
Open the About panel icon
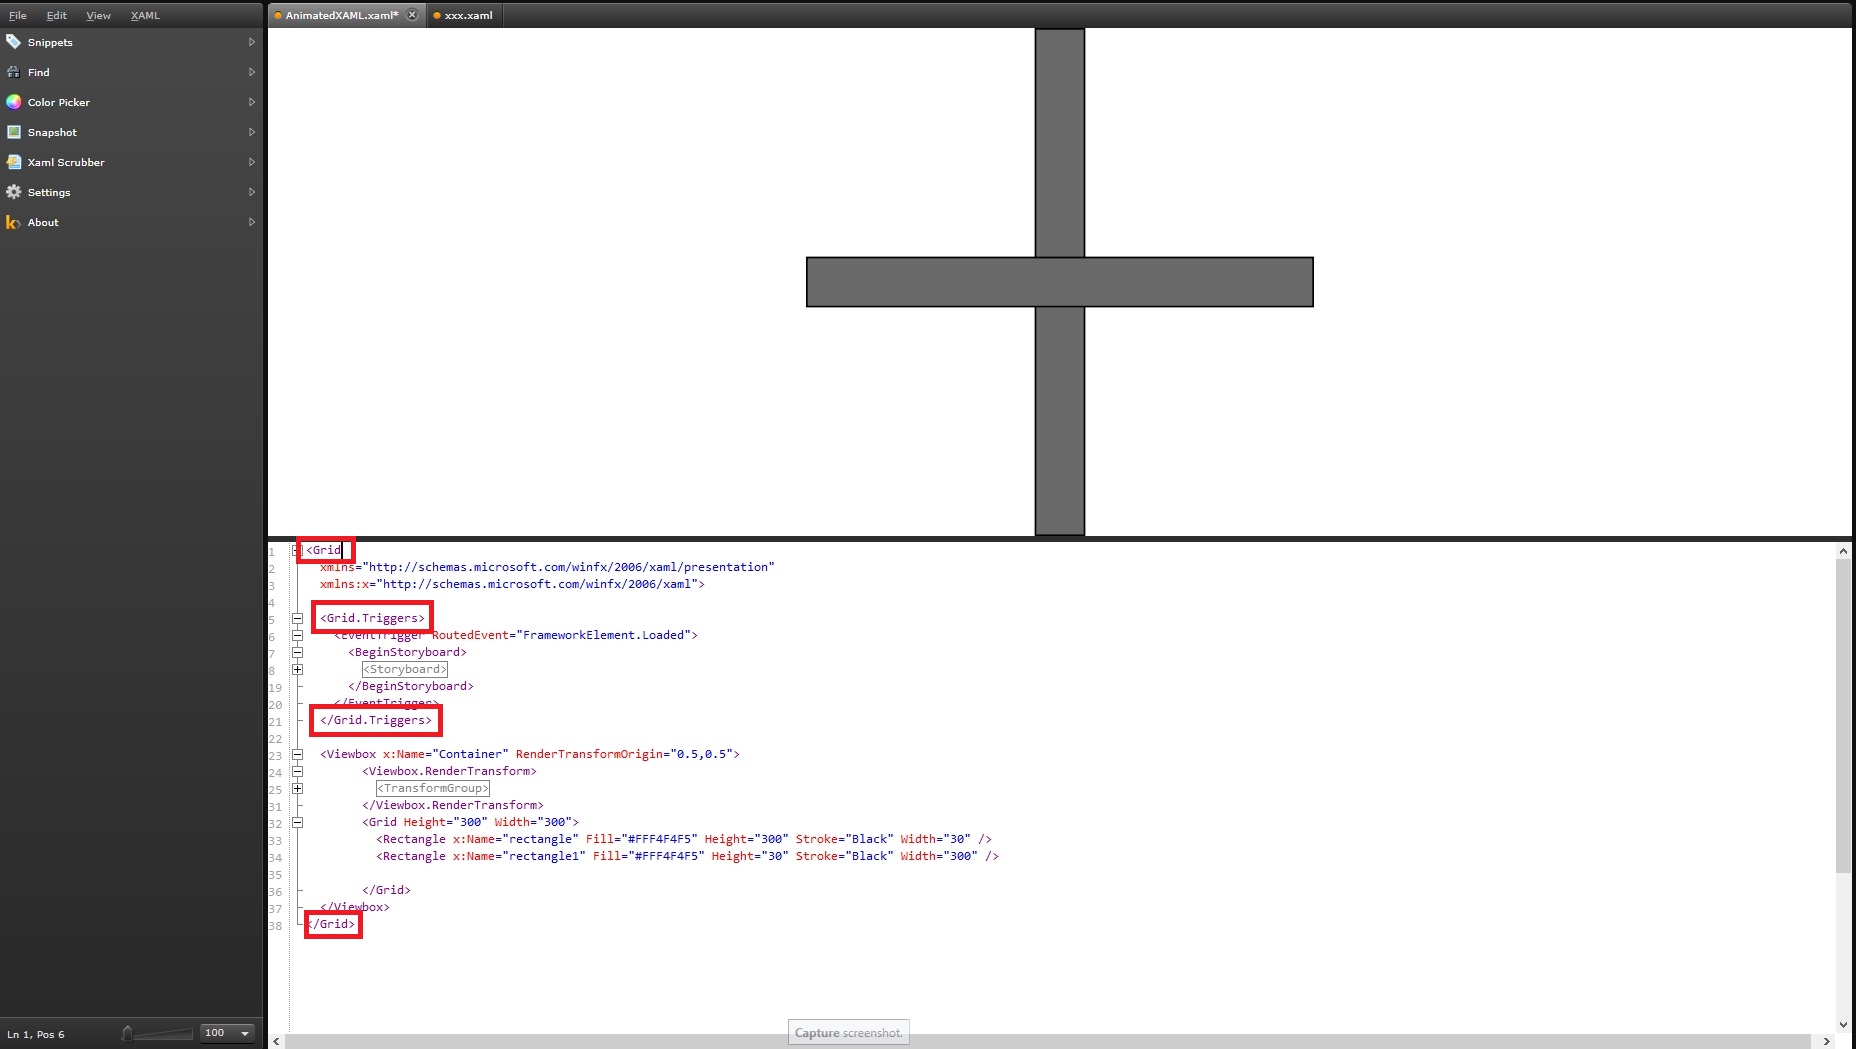tap(14, 222)
